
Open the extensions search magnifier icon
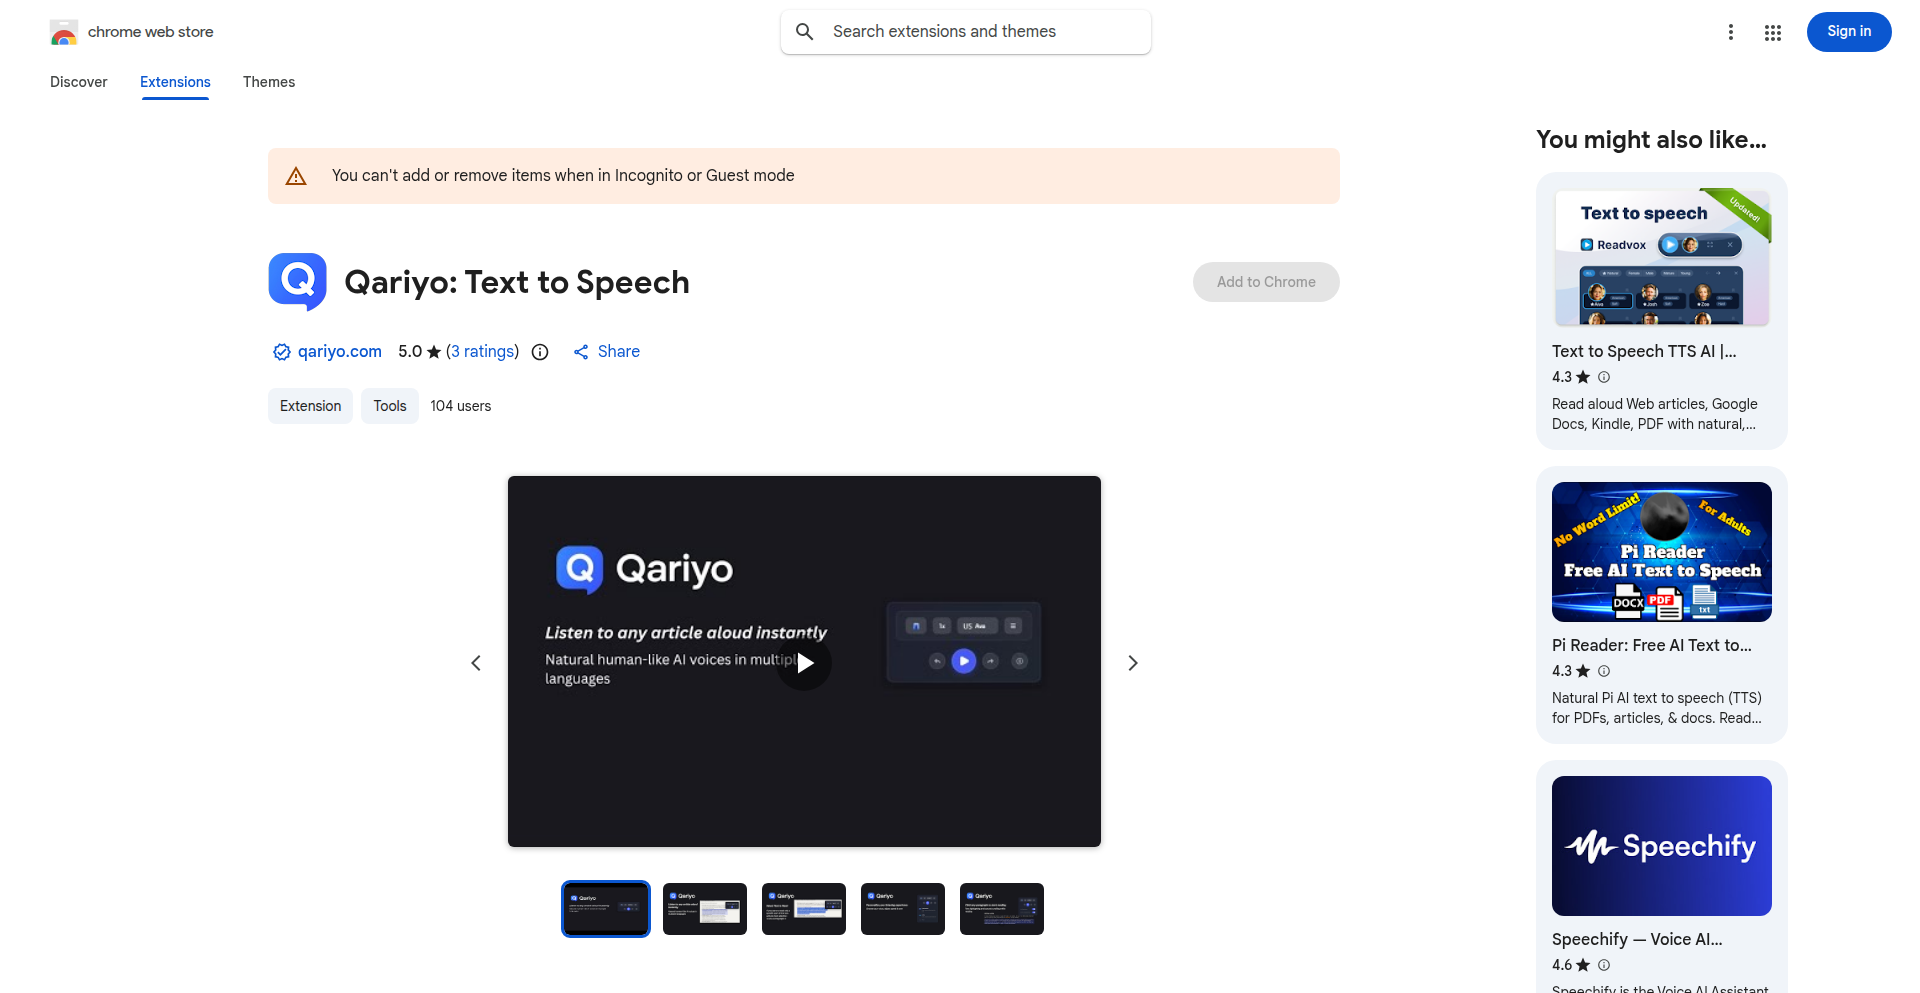click(804, 31)
